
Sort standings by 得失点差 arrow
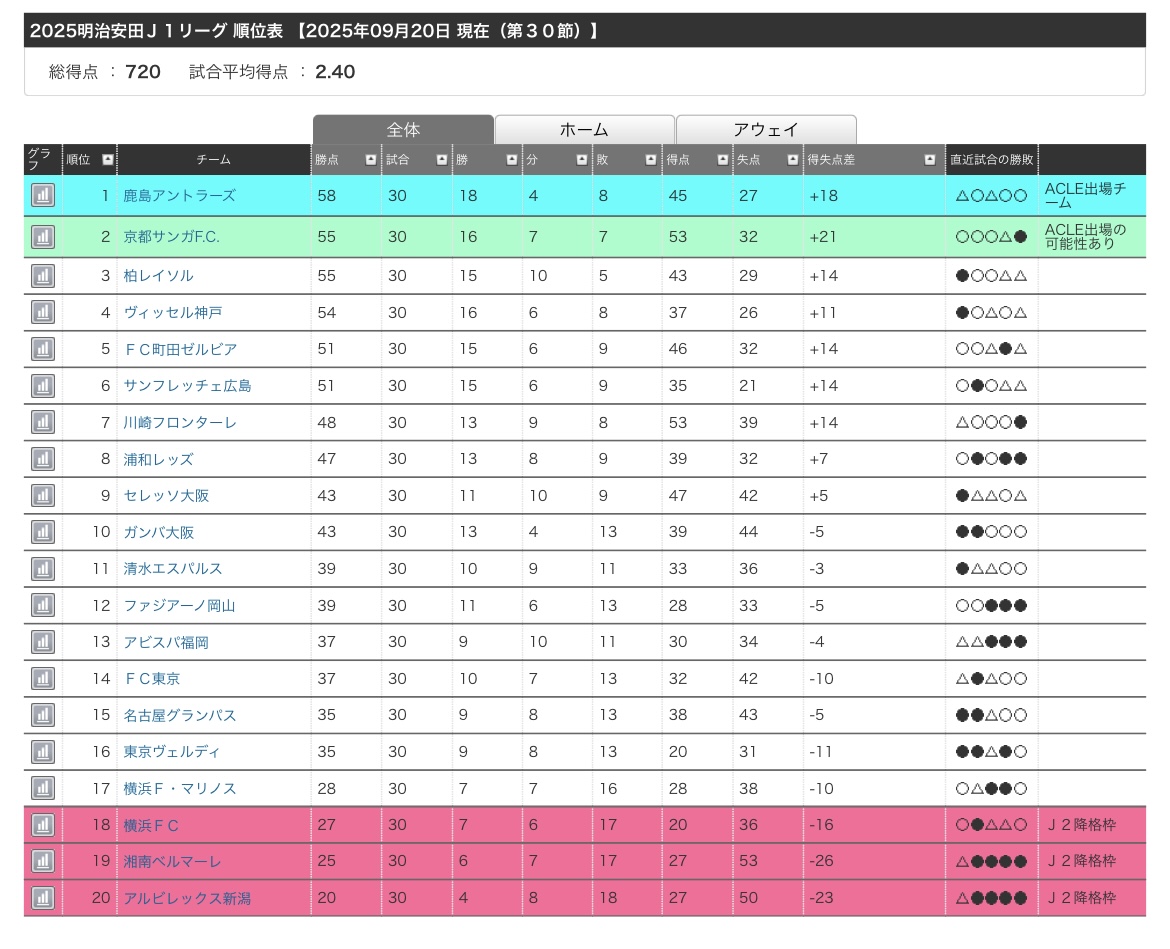[x=932, y=160]
